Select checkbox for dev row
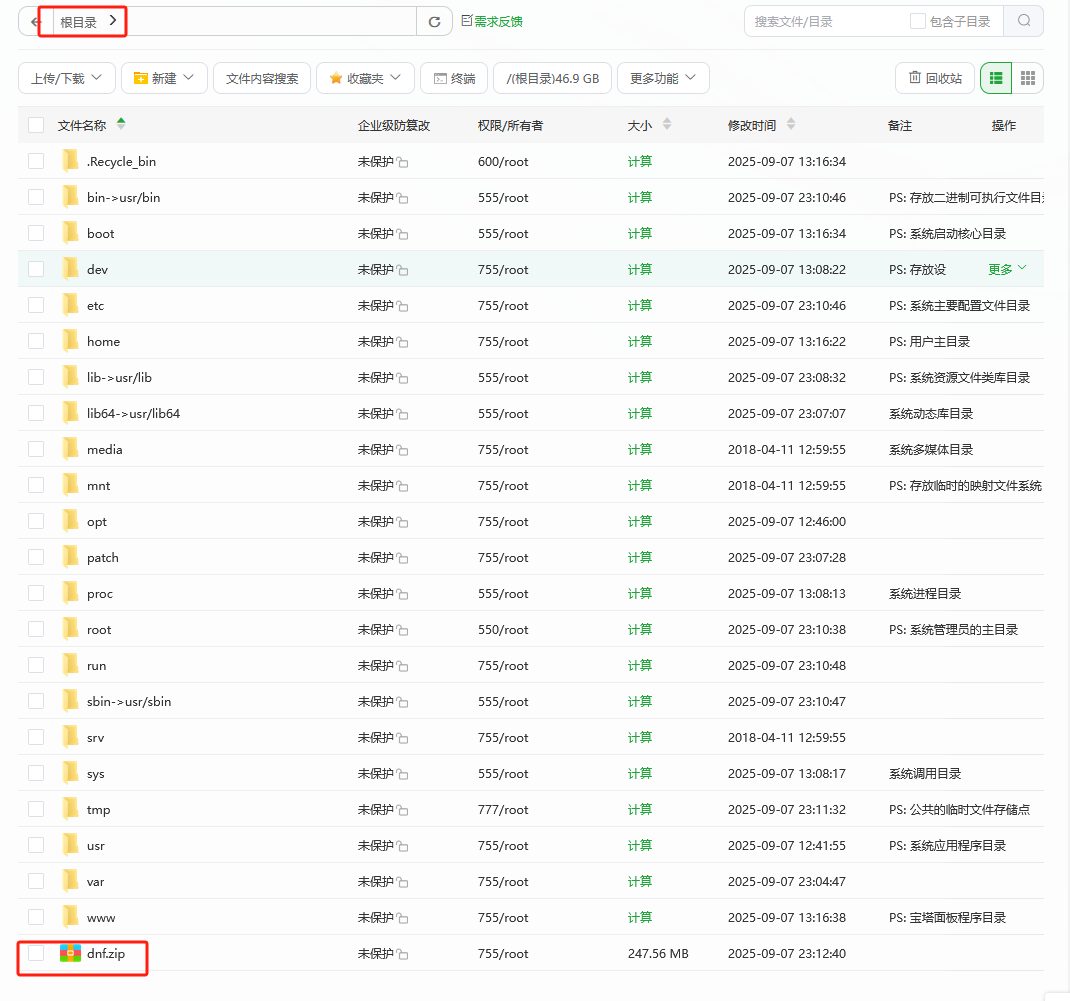The image size is (1070, 1001). 36,269
